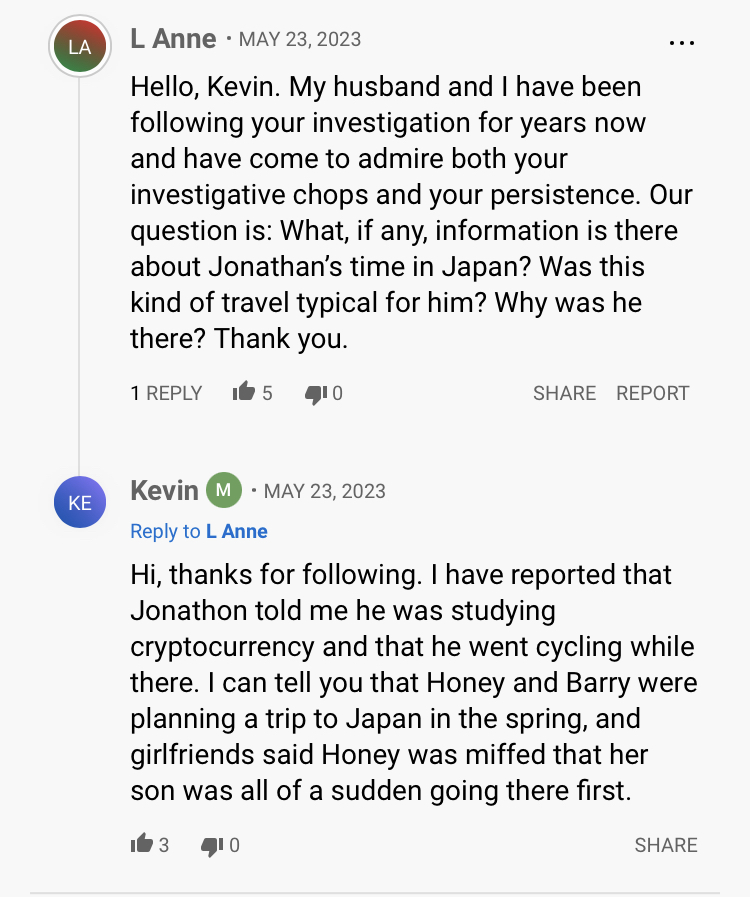Open Kevin's username profile link
The height and width of the screenshot is (897, 750).
164,490
